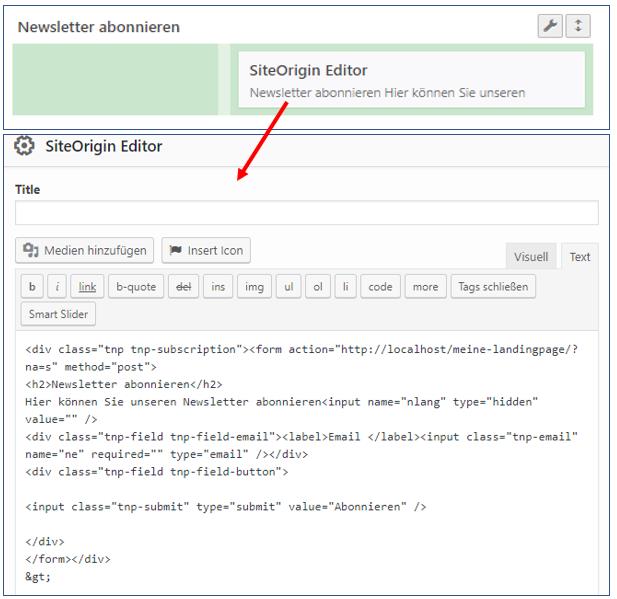617x599 pixels.
Task: Apply italics with the i quicktag
Action: pos(59,287)
